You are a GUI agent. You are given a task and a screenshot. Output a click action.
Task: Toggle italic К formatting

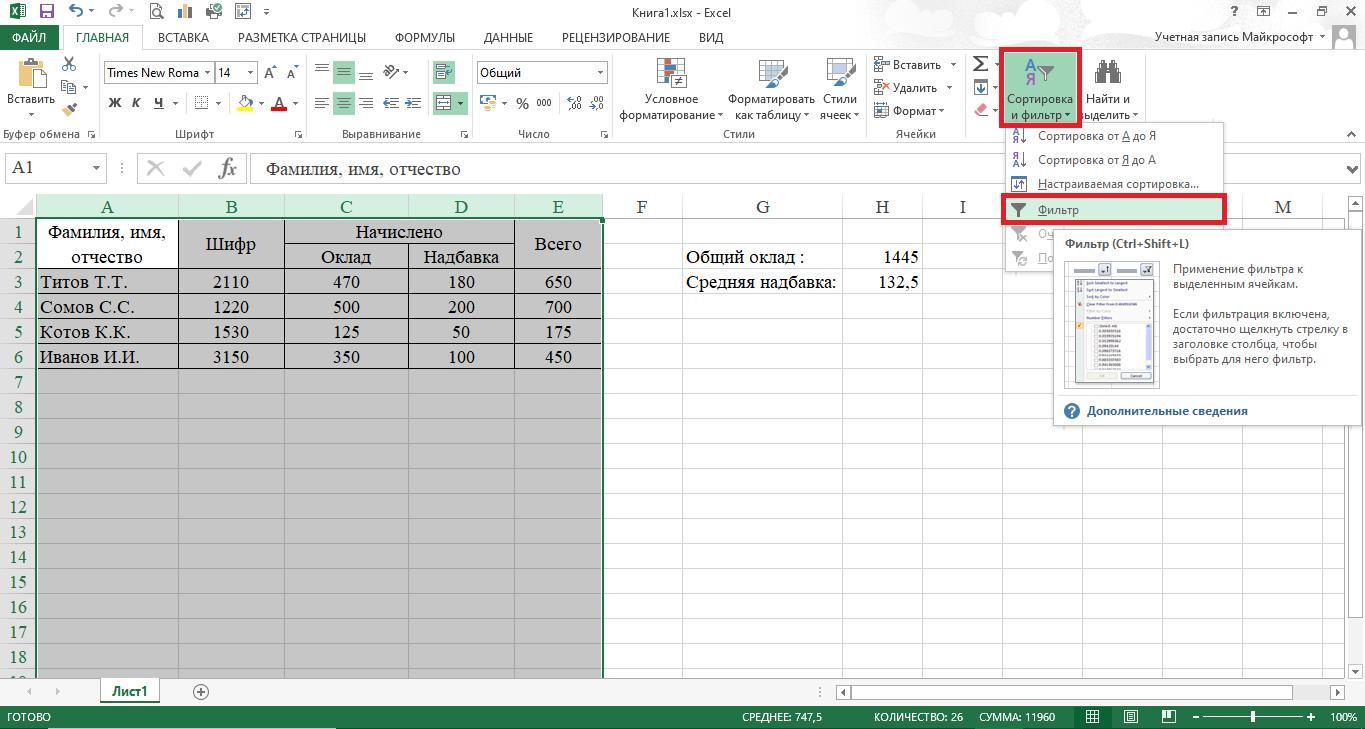tap(136, 103)
